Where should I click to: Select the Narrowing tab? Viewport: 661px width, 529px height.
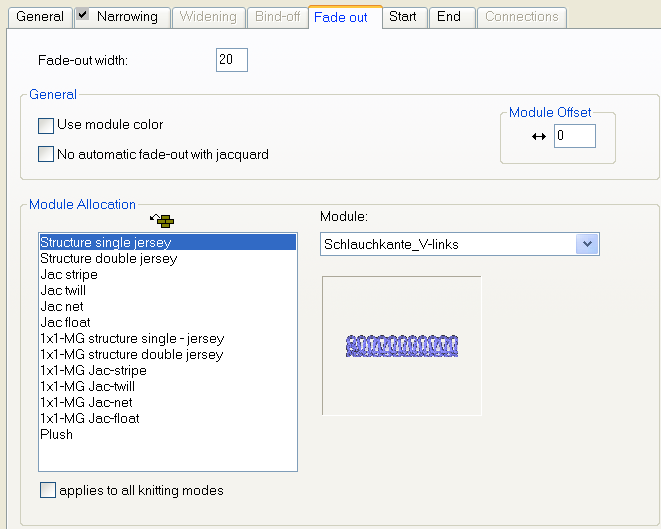pos(126,17)
